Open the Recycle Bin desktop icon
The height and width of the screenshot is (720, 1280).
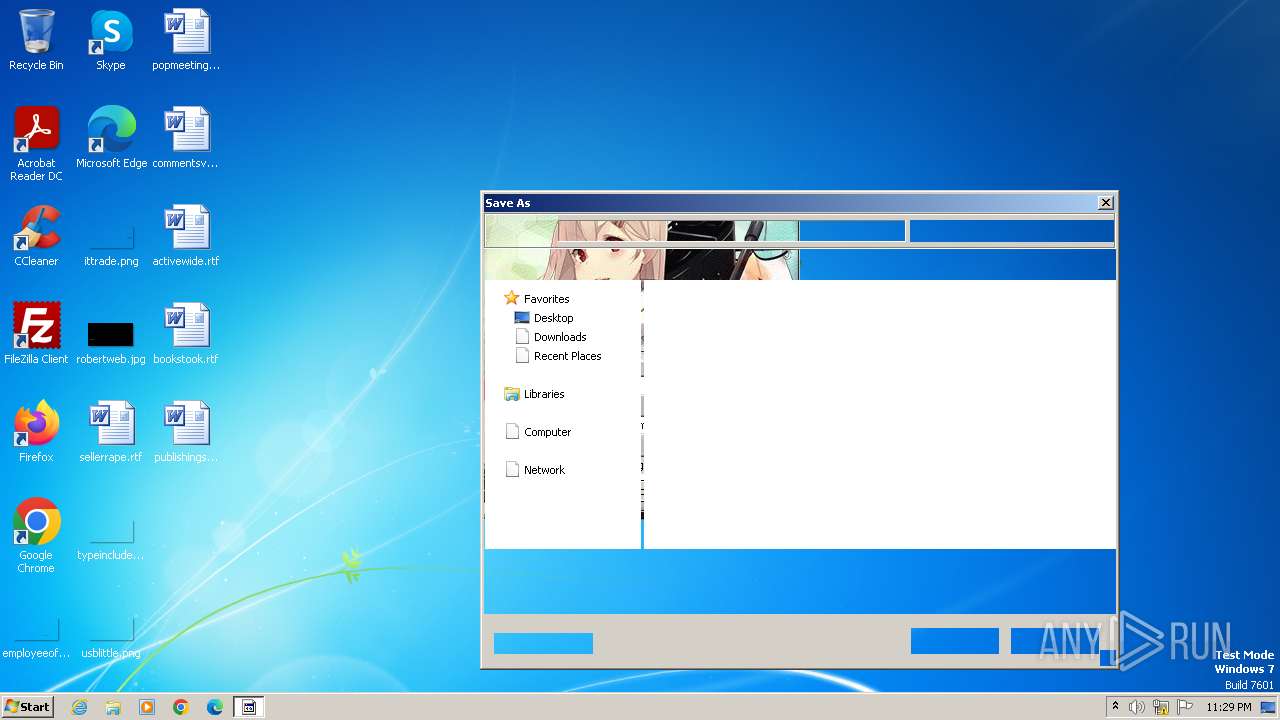click(x=36, y=40)
